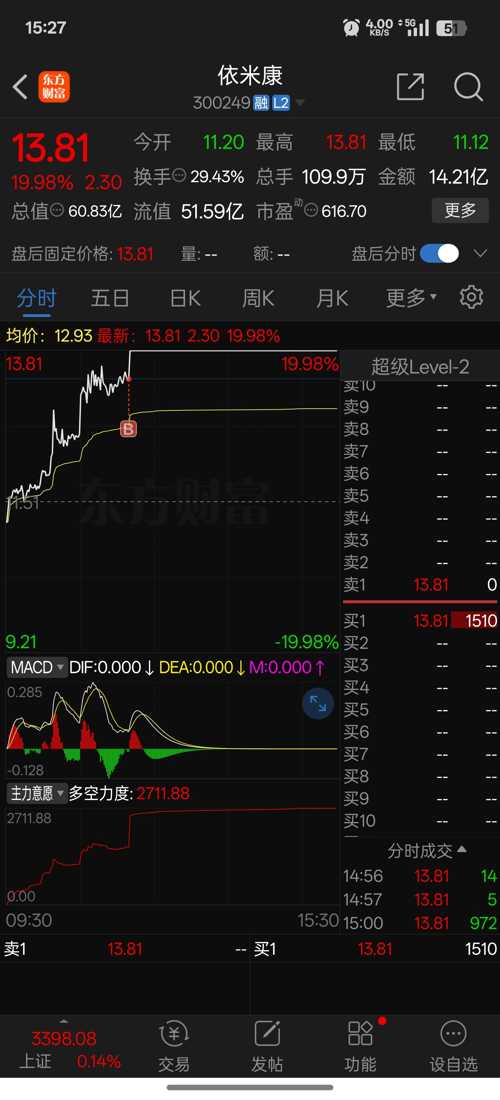Open the search magnifier icon
500x1100 pixels.
tap(468, 87)
